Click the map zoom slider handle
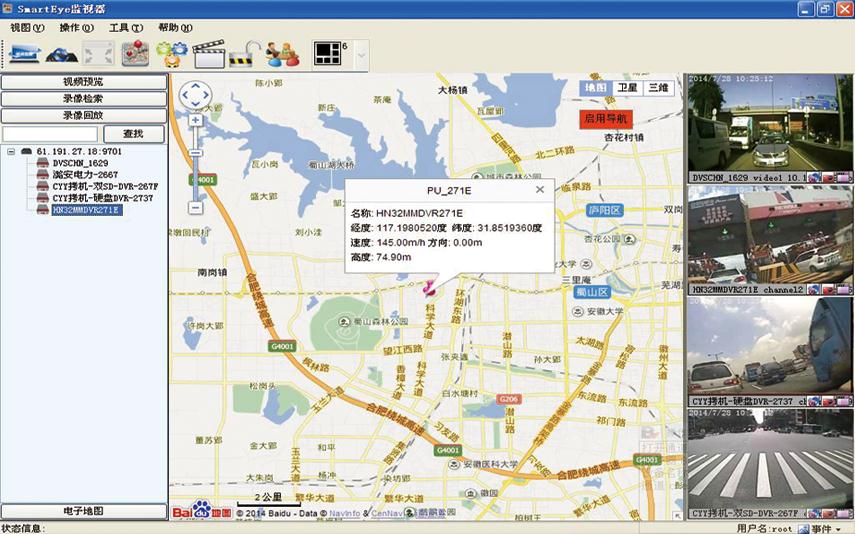Screen dimensions: 855x534 (x=195, y=153)
